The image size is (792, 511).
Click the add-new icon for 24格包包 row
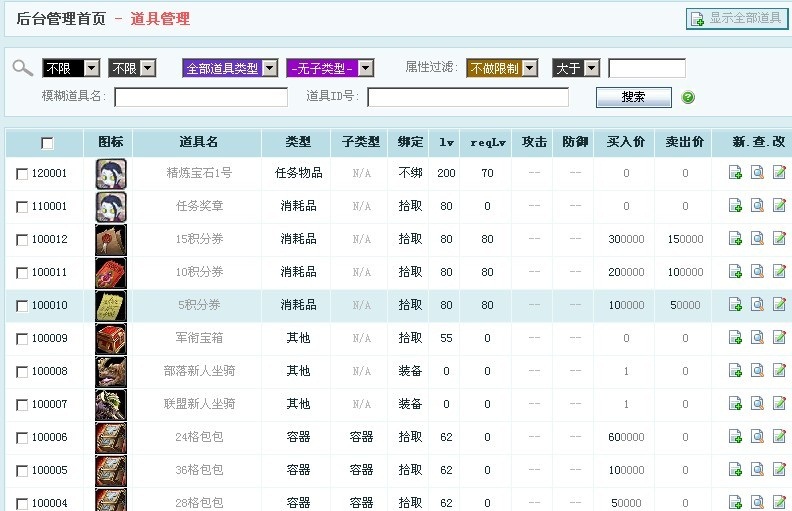click(x=735, y=437)
